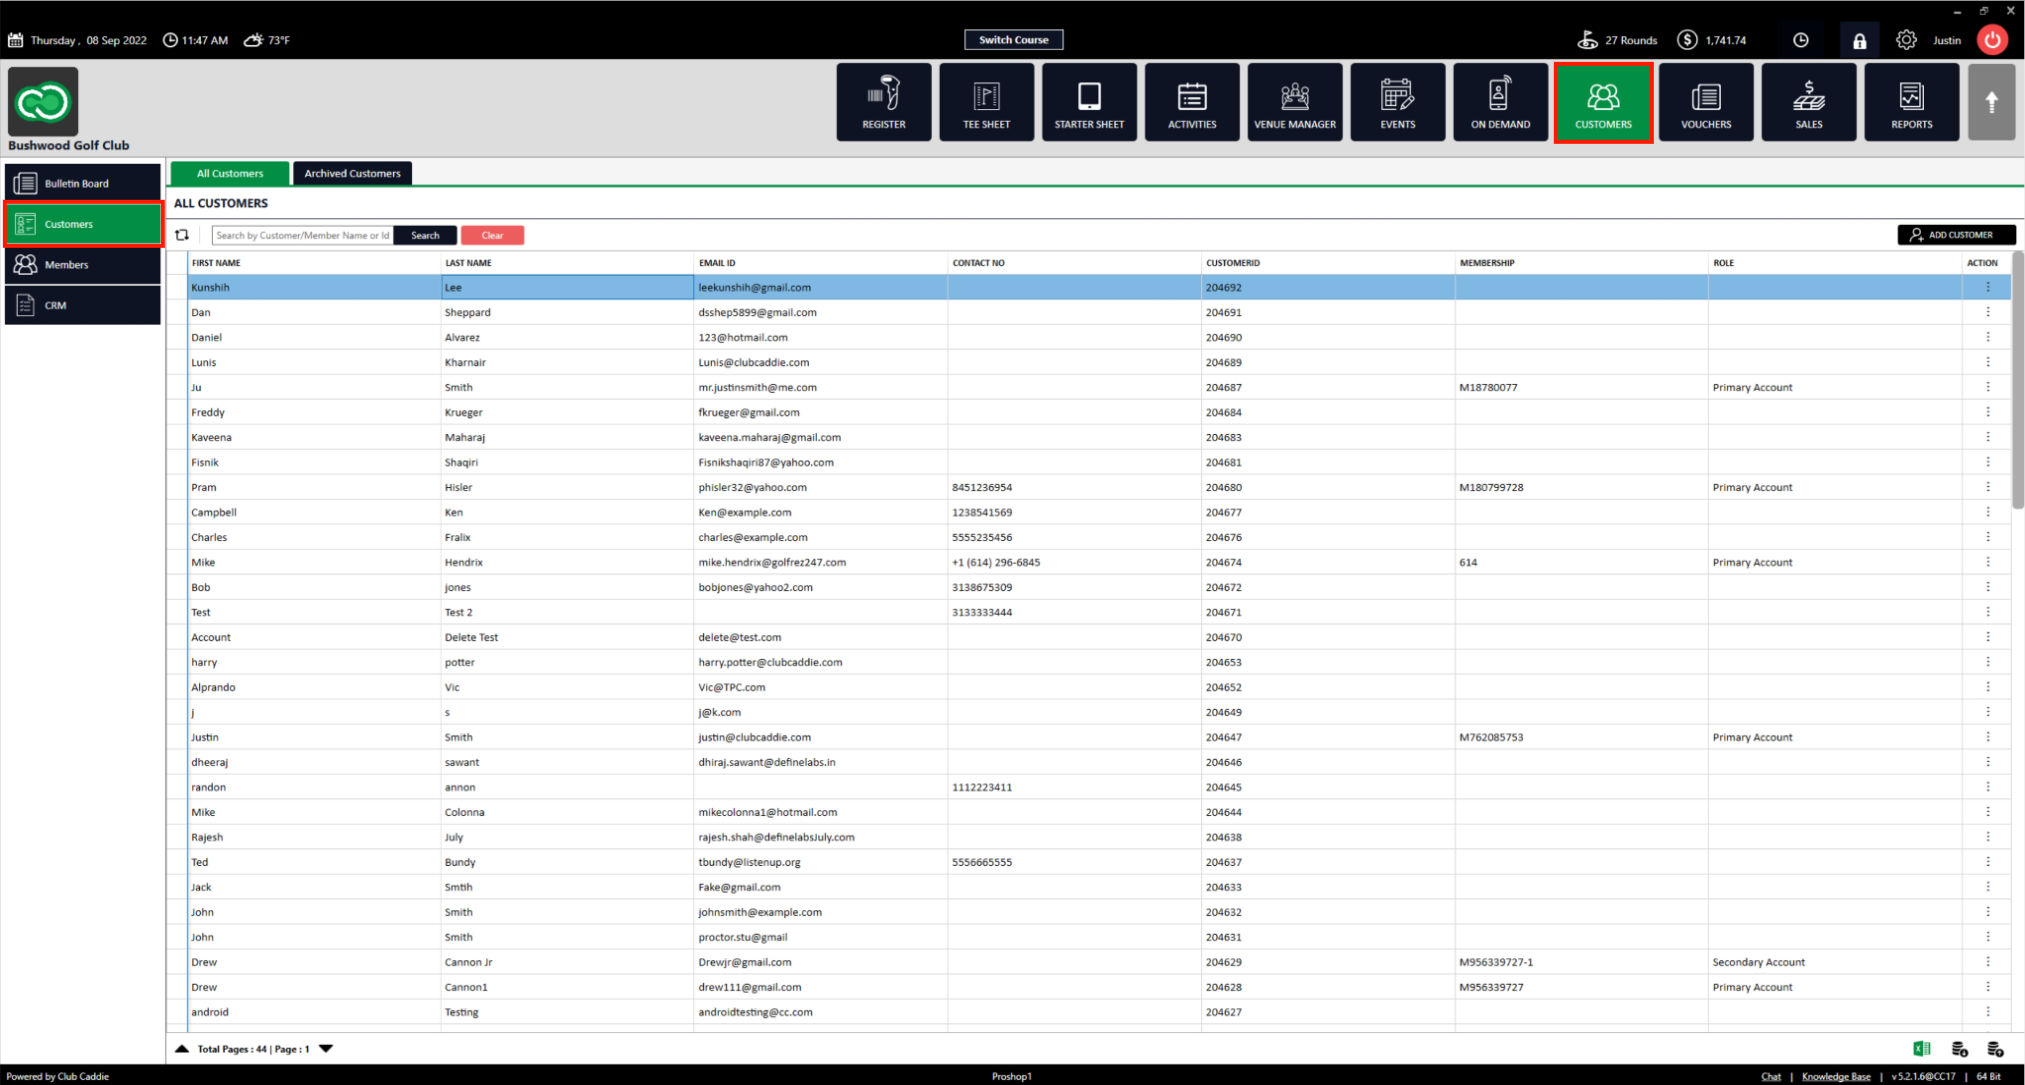Image resolution: width=2025 pixels, height=1085 pixels.
Task: Collapse the top toolbar with up arrow
Action: point(1991,102)
